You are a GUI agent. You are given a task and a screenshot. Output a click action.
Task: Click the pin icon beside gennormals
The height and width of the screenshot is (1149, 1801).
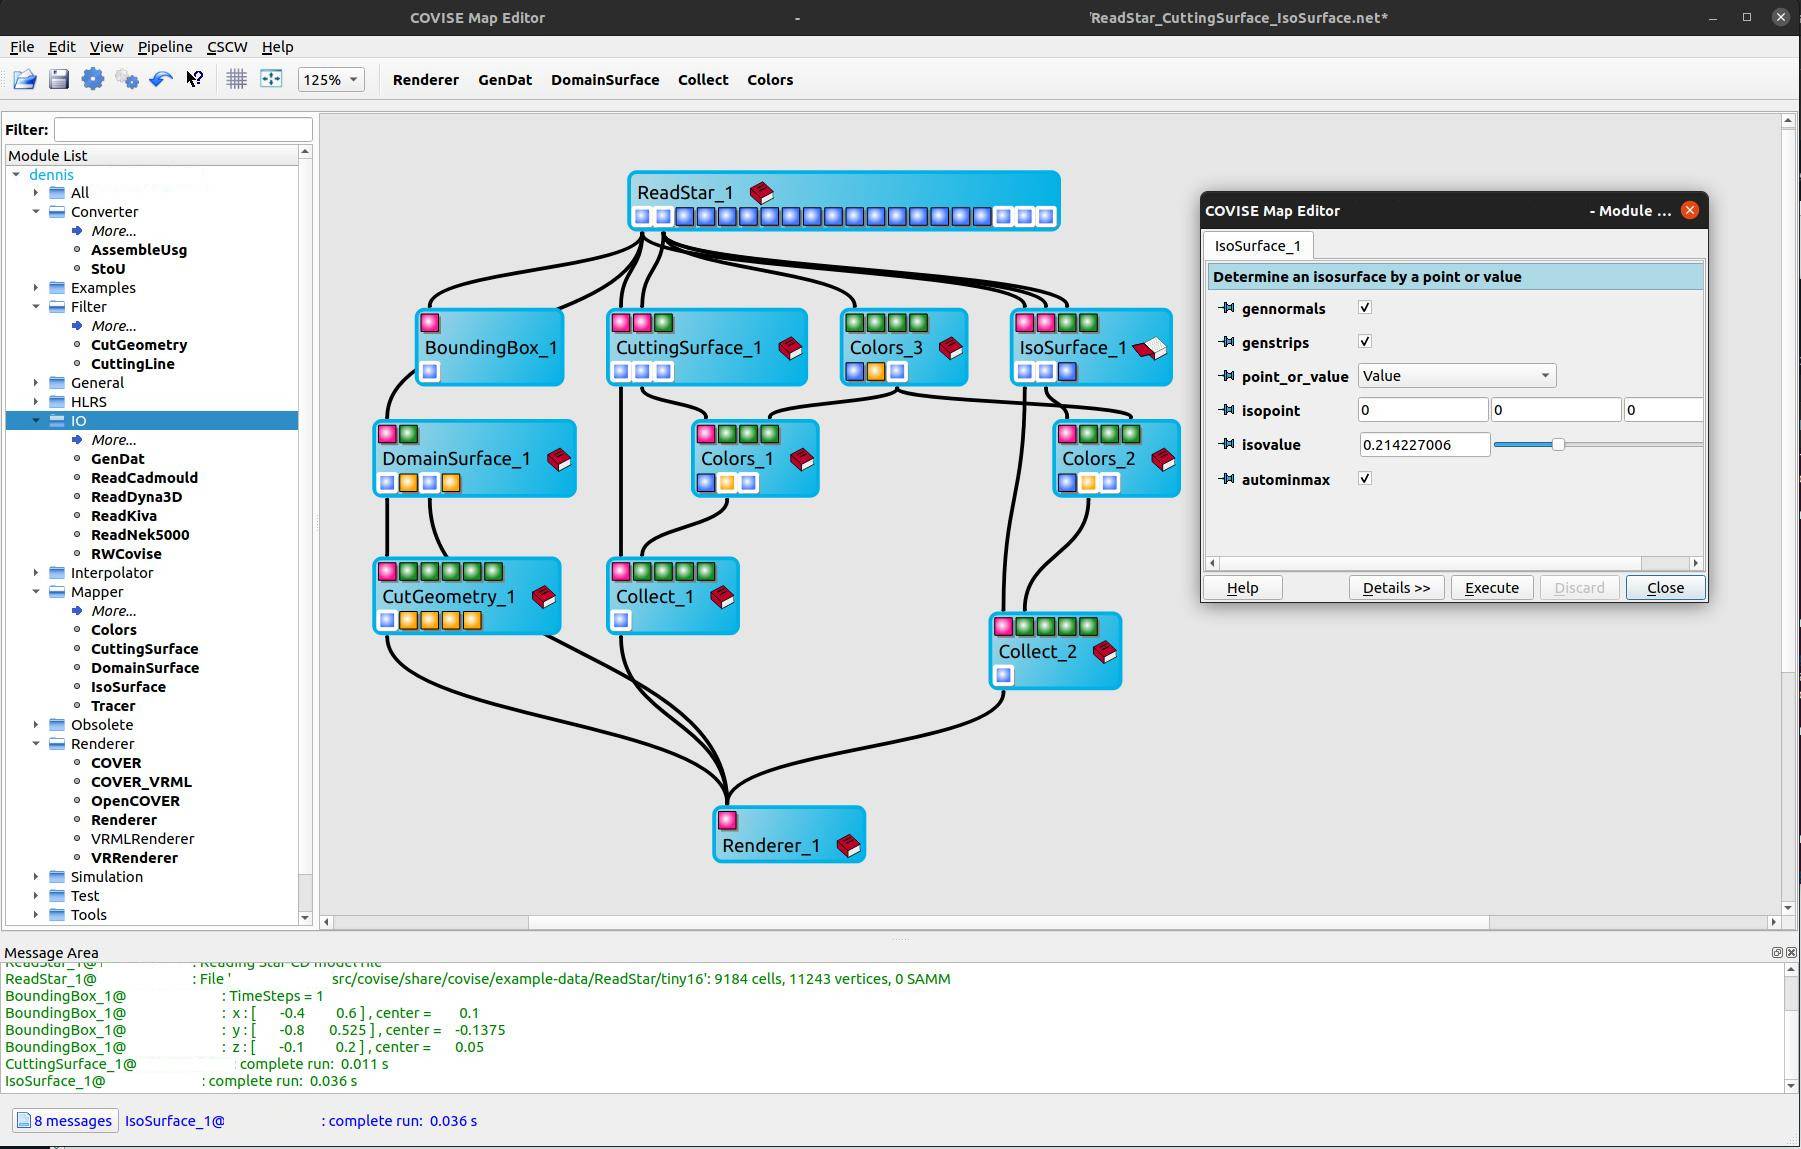click(1227, 308)
